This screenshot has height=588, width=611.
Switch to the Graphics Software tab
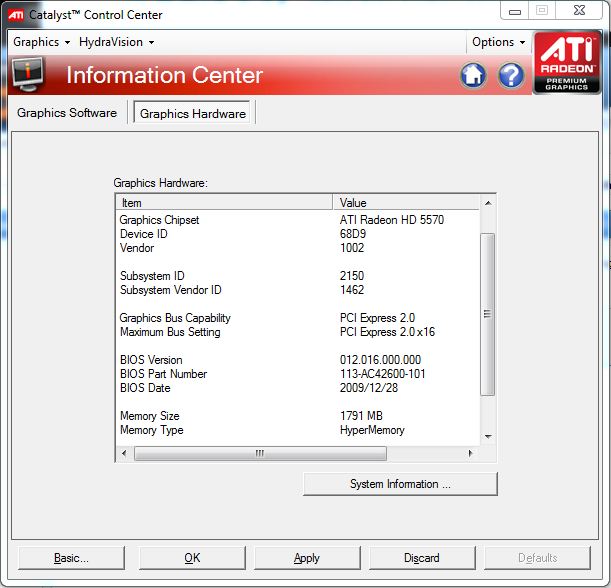[x=67, y=113]
